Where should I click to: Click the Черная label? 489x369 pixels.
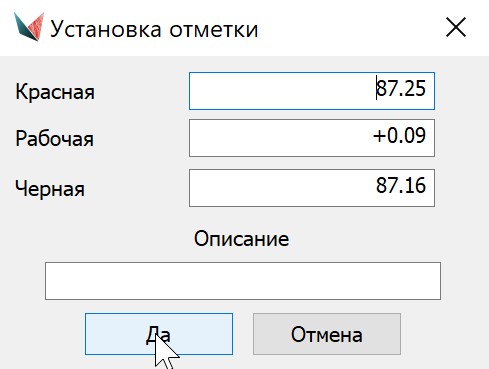50,189
